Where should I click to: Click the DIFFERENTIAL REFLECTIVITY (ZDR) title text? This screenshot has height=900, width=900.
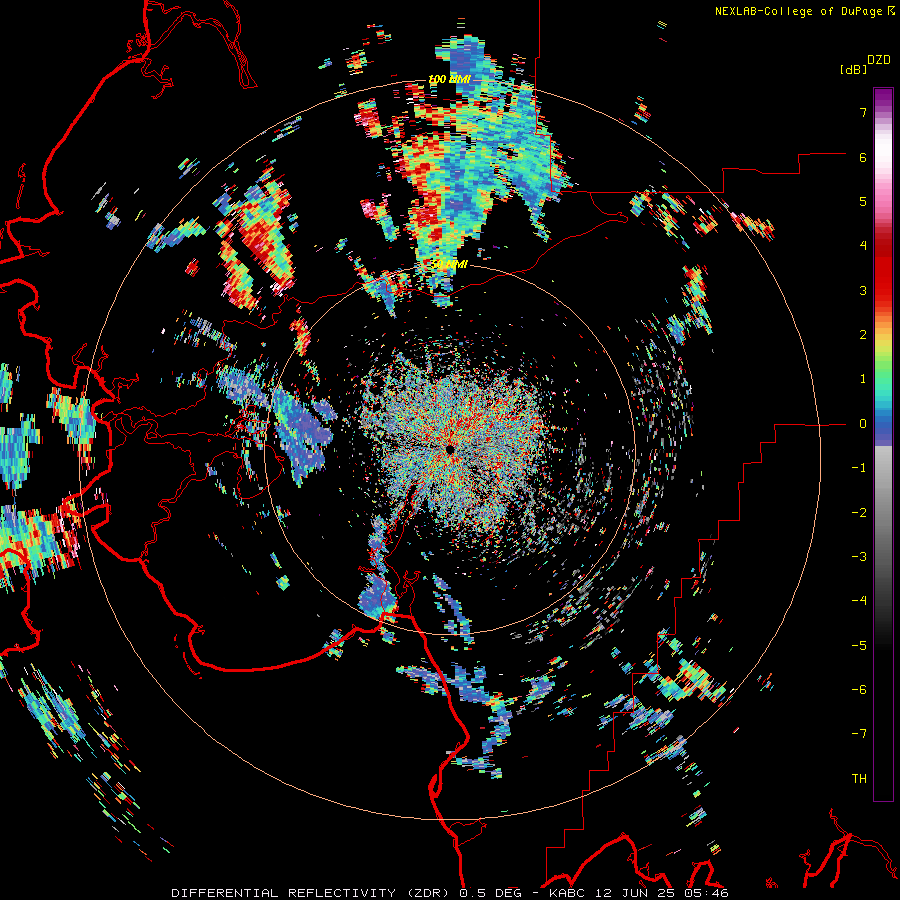[312, 893]
